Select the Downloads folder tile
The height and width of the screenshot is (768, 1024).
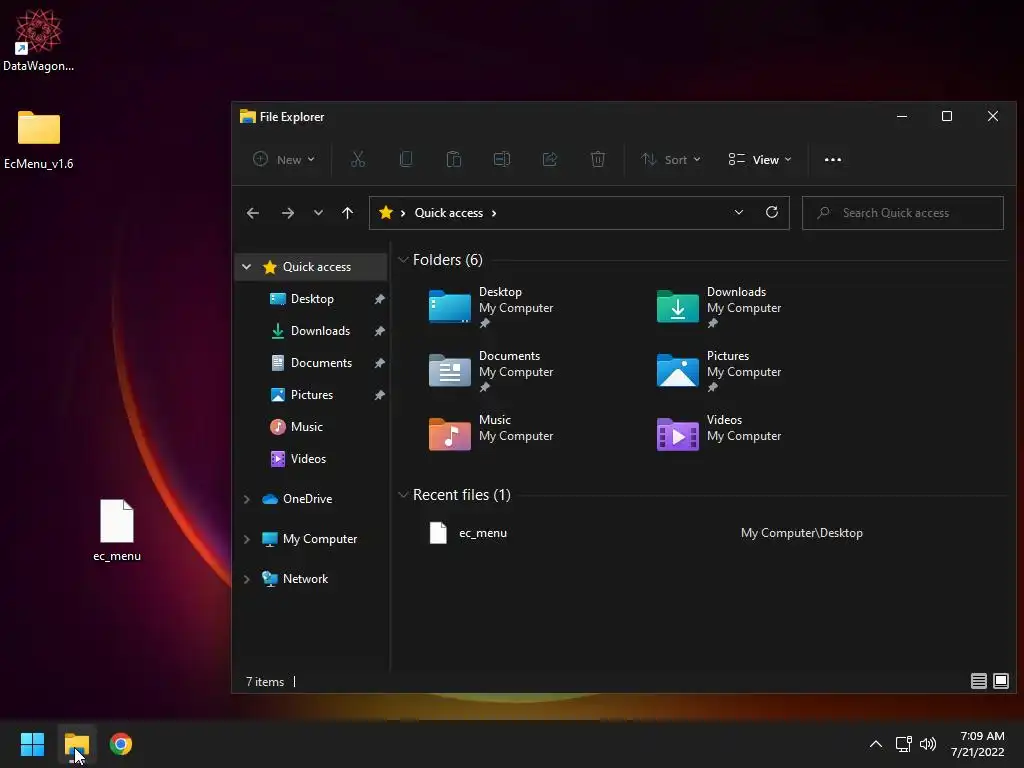719,307
